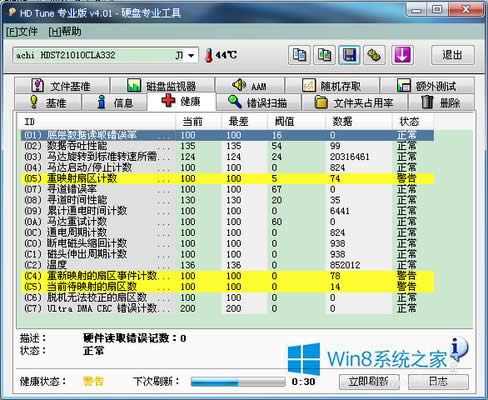Click the orange 警告 health status text
Image resolution: width=488 pixels, height=400 pixels.
[94, 381]
